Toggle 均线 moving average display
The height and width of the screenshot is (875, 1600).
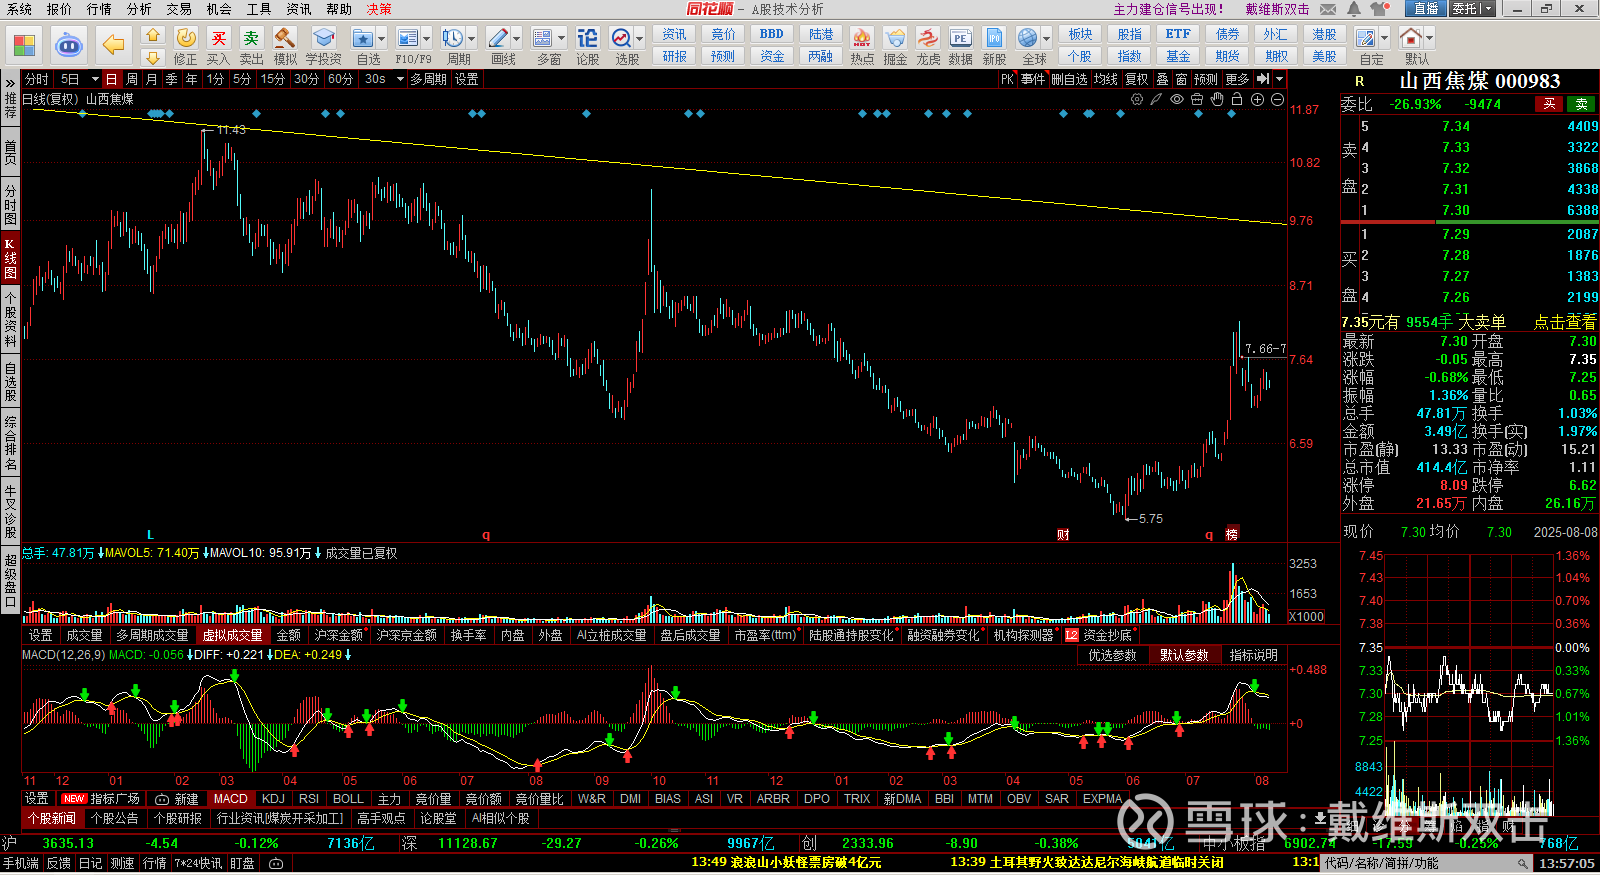[1105, 79]
